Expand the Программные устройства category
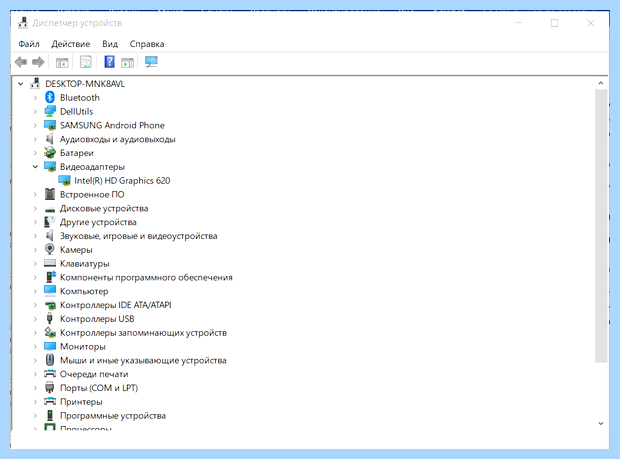 (x=35, y=416)
